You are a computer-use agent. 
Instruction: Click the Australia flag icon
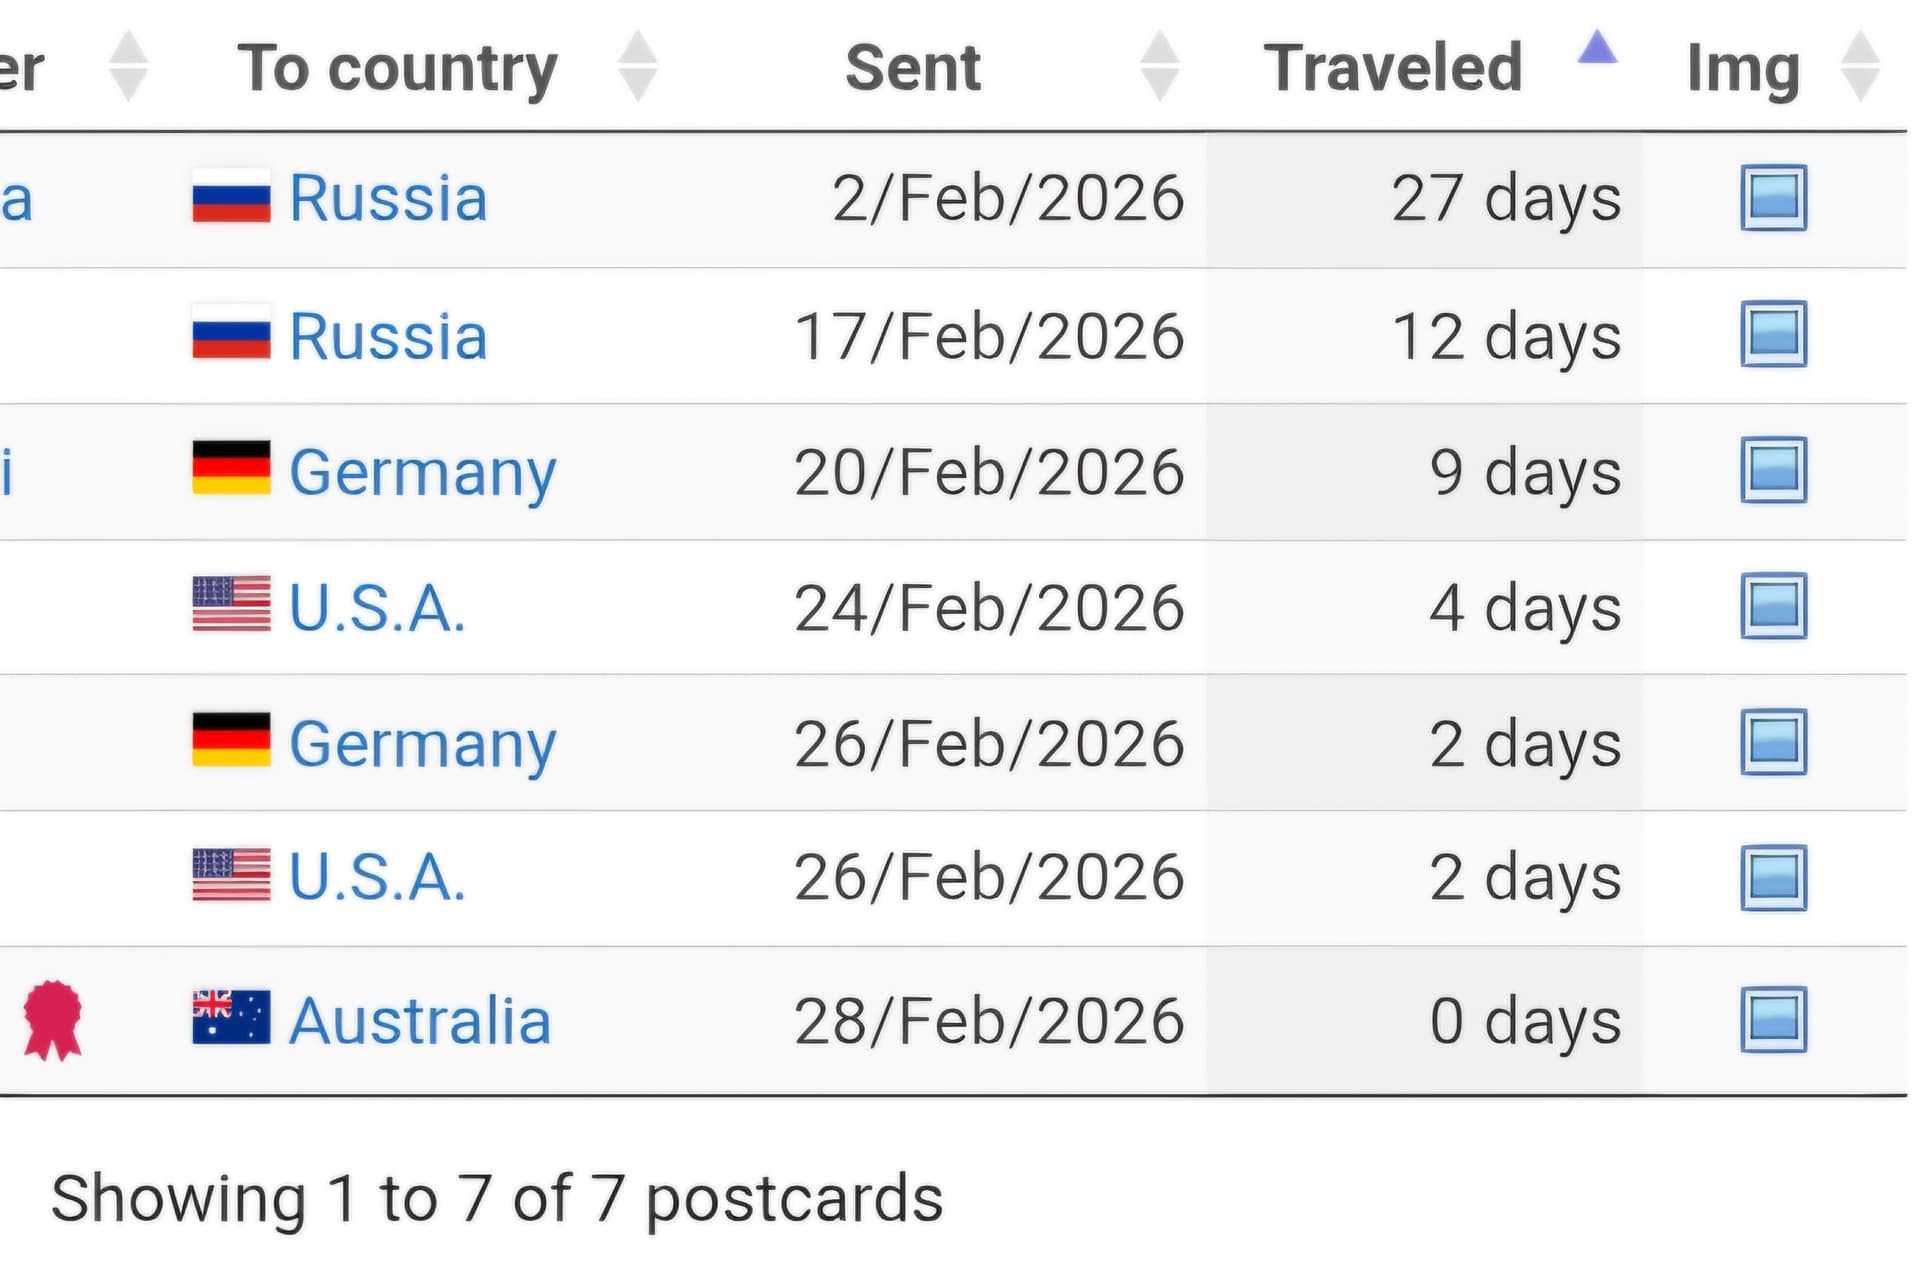tap(231, 1018)
